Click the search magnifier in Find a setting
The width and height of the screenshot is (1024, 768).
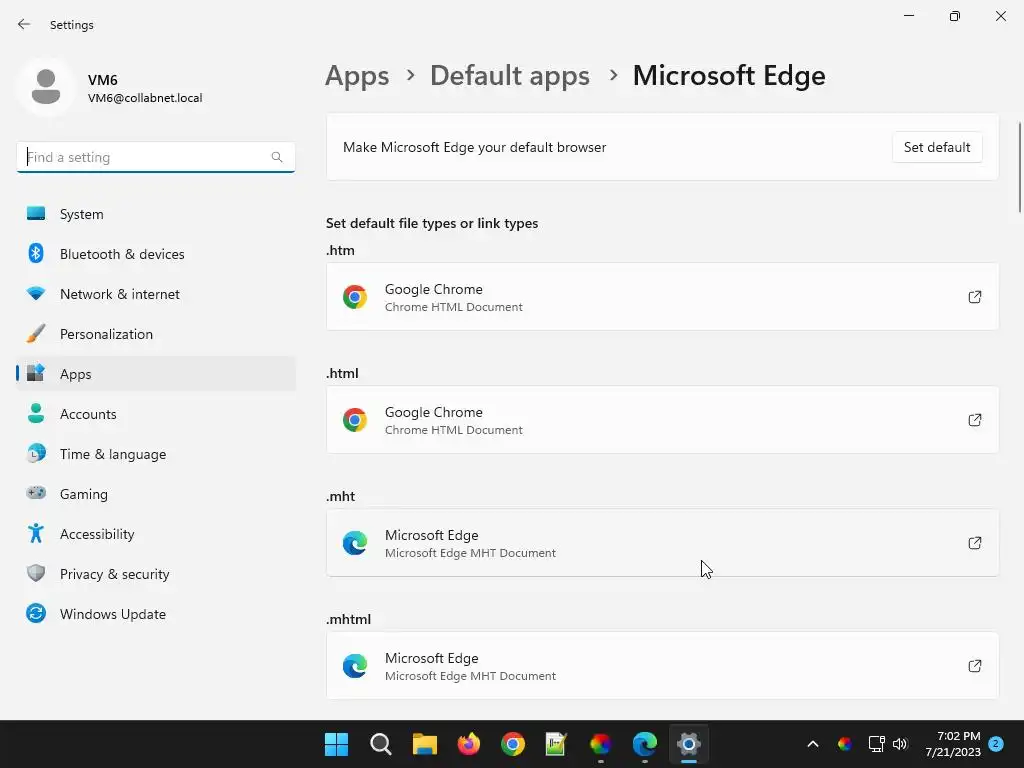click(x=277, y=157)
